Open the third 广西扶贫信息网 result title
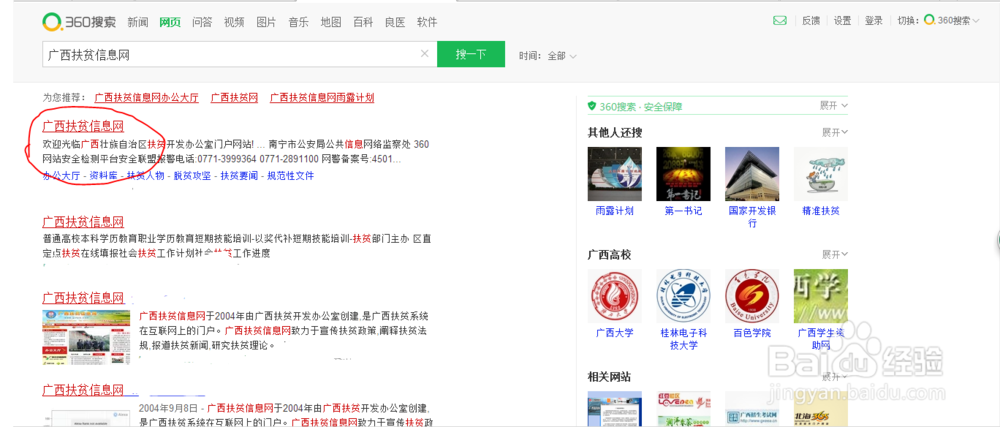 pyautogui.click(x=83, y=298)
